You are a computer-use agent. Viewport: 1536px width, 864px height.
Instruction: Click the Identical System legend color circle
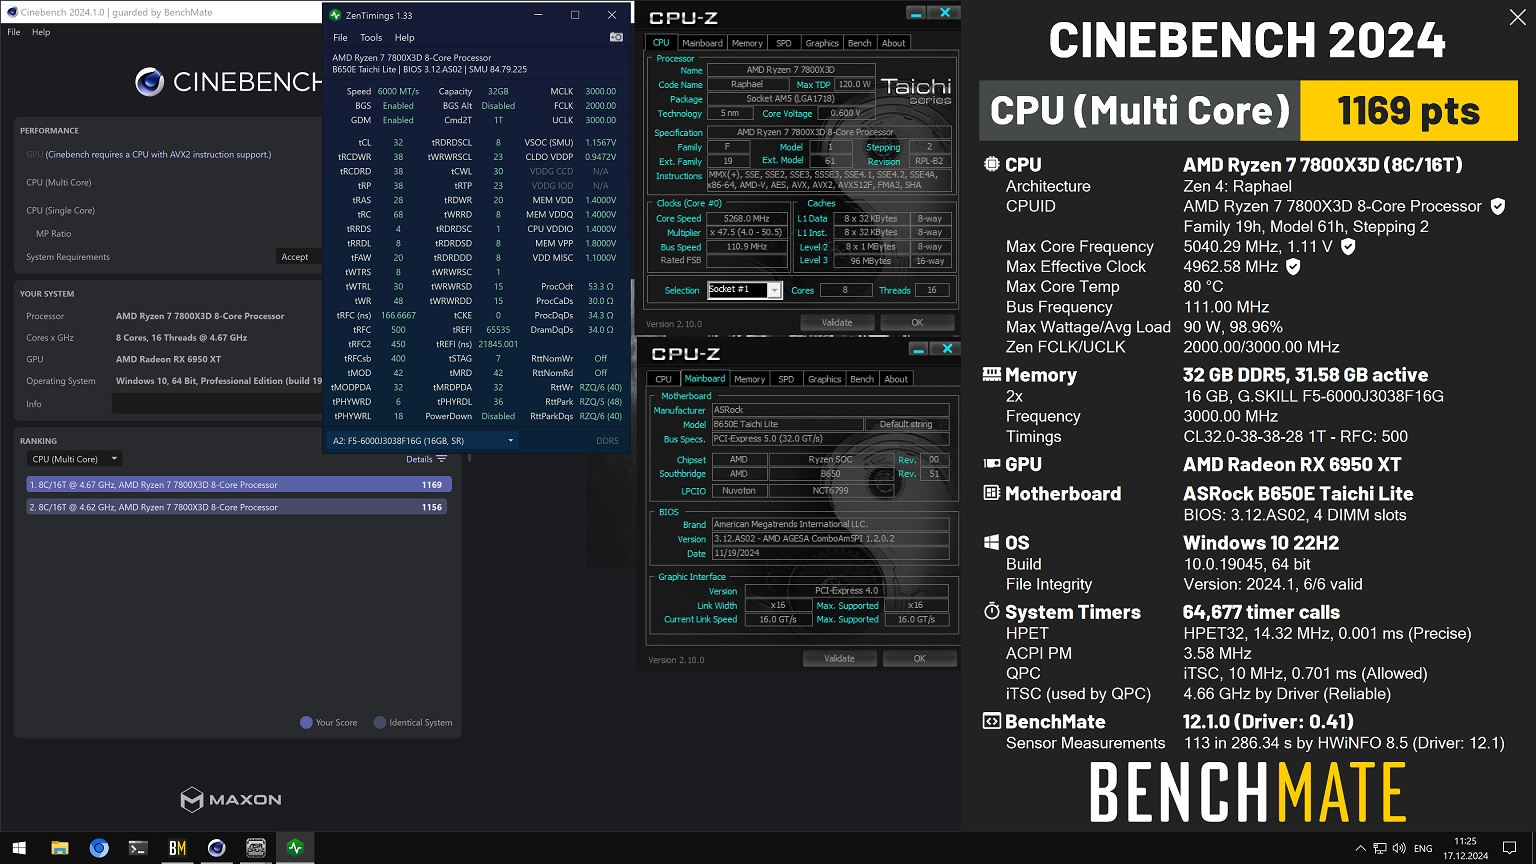tap(380, 722)
